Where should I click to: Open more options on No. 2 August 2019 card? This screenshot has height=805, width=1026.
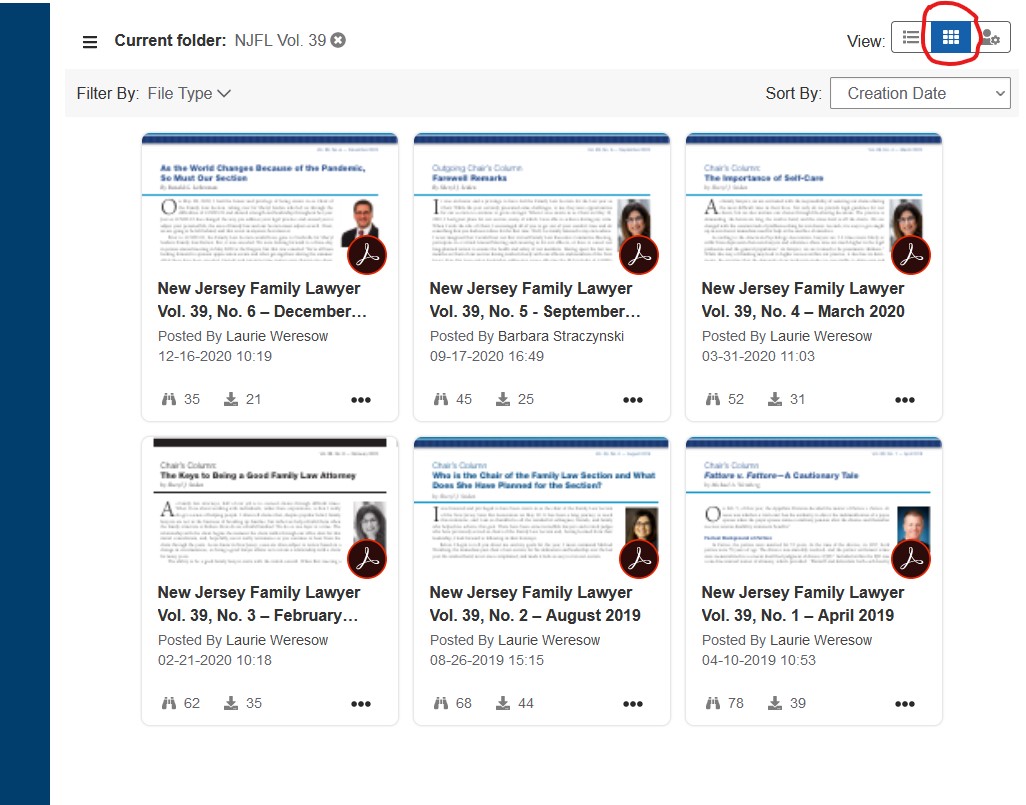pos(633,704)
